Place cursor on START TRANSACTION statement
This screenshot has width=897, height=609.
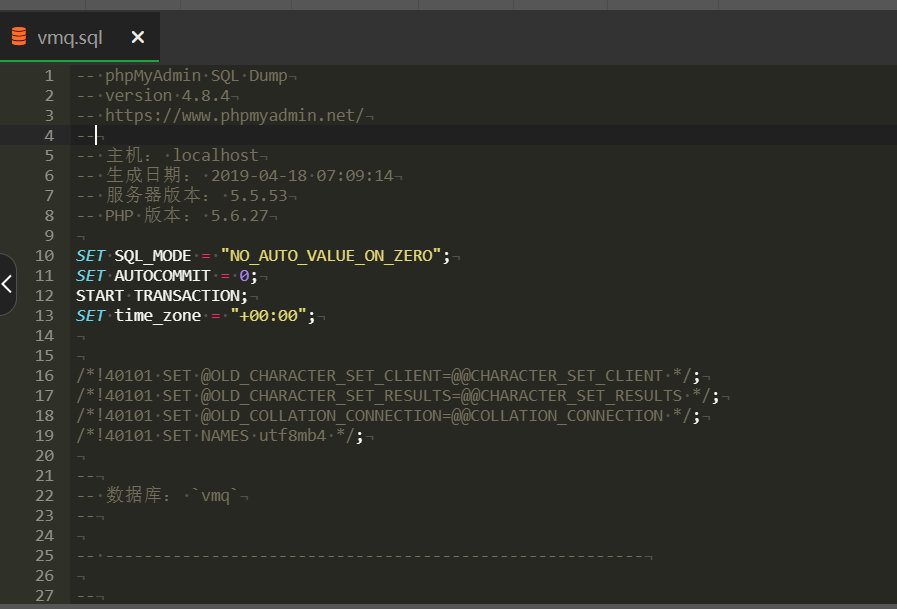(160, 296)
